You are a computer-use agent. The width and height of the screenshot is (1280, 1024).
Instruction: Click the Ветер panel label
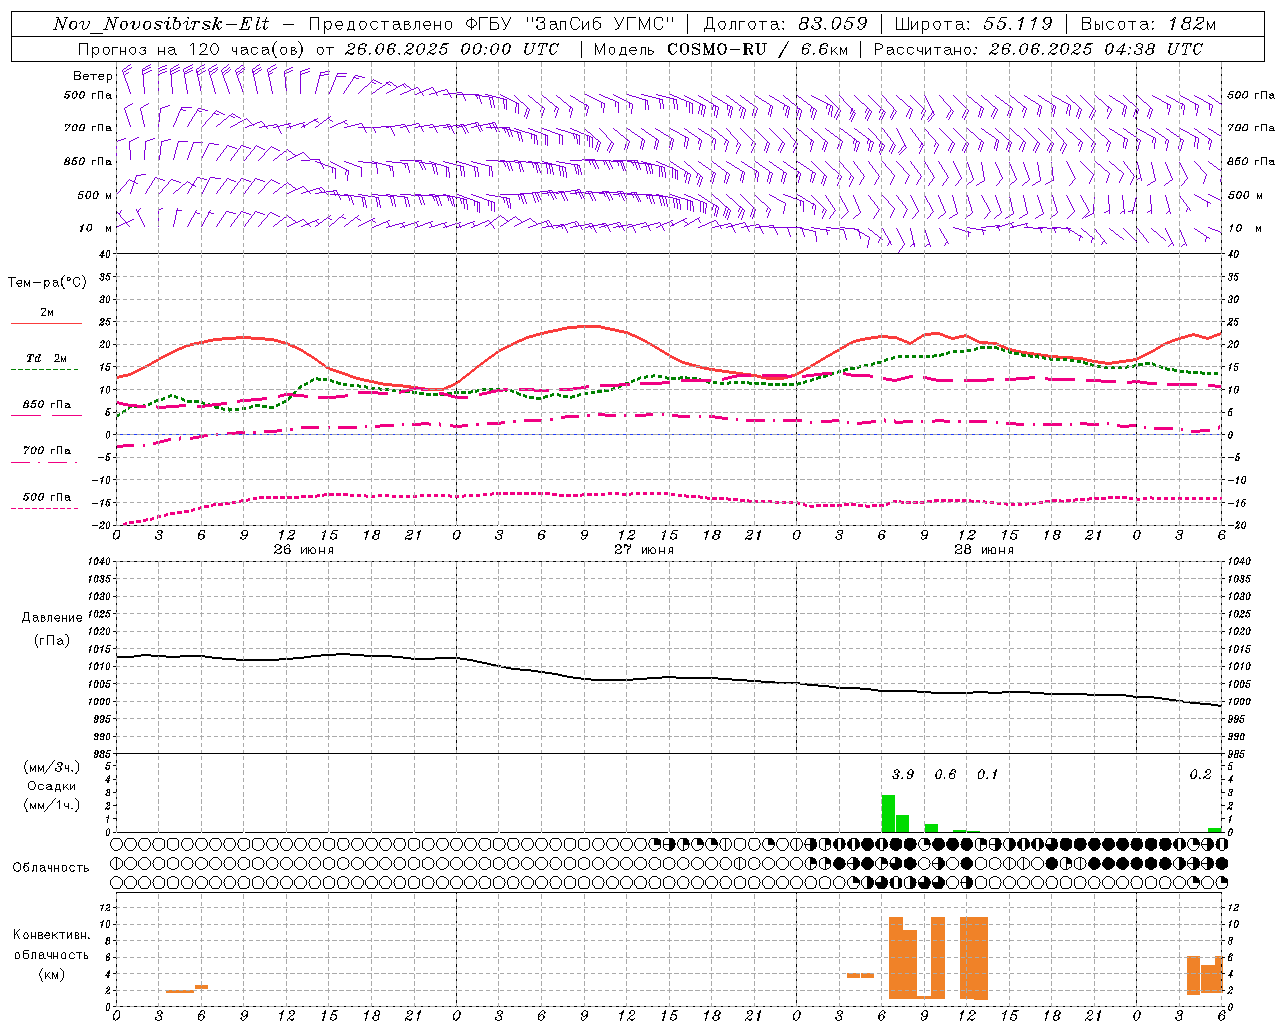[92, 76]
